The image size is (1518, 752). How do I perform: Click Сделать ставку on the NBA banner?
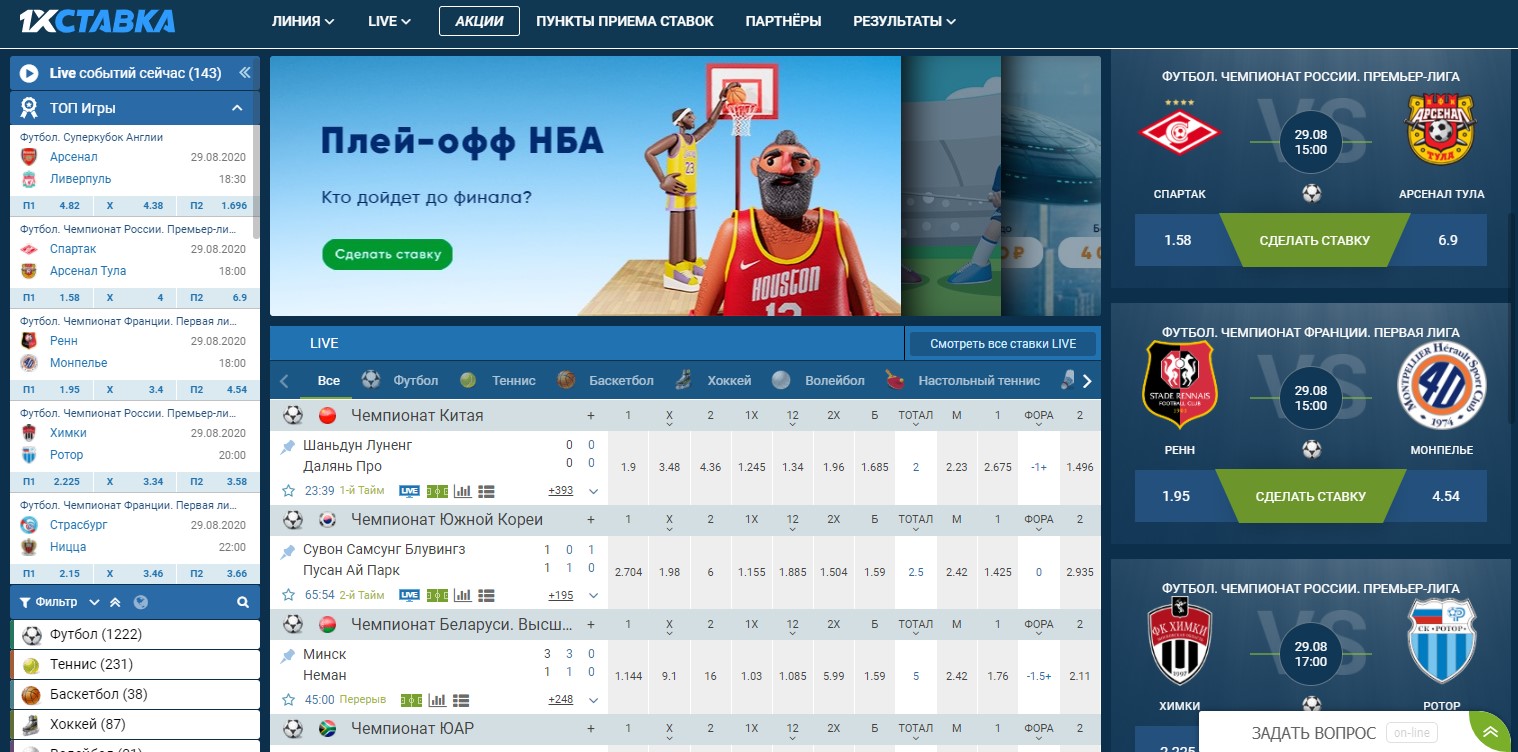click(388, 254)
